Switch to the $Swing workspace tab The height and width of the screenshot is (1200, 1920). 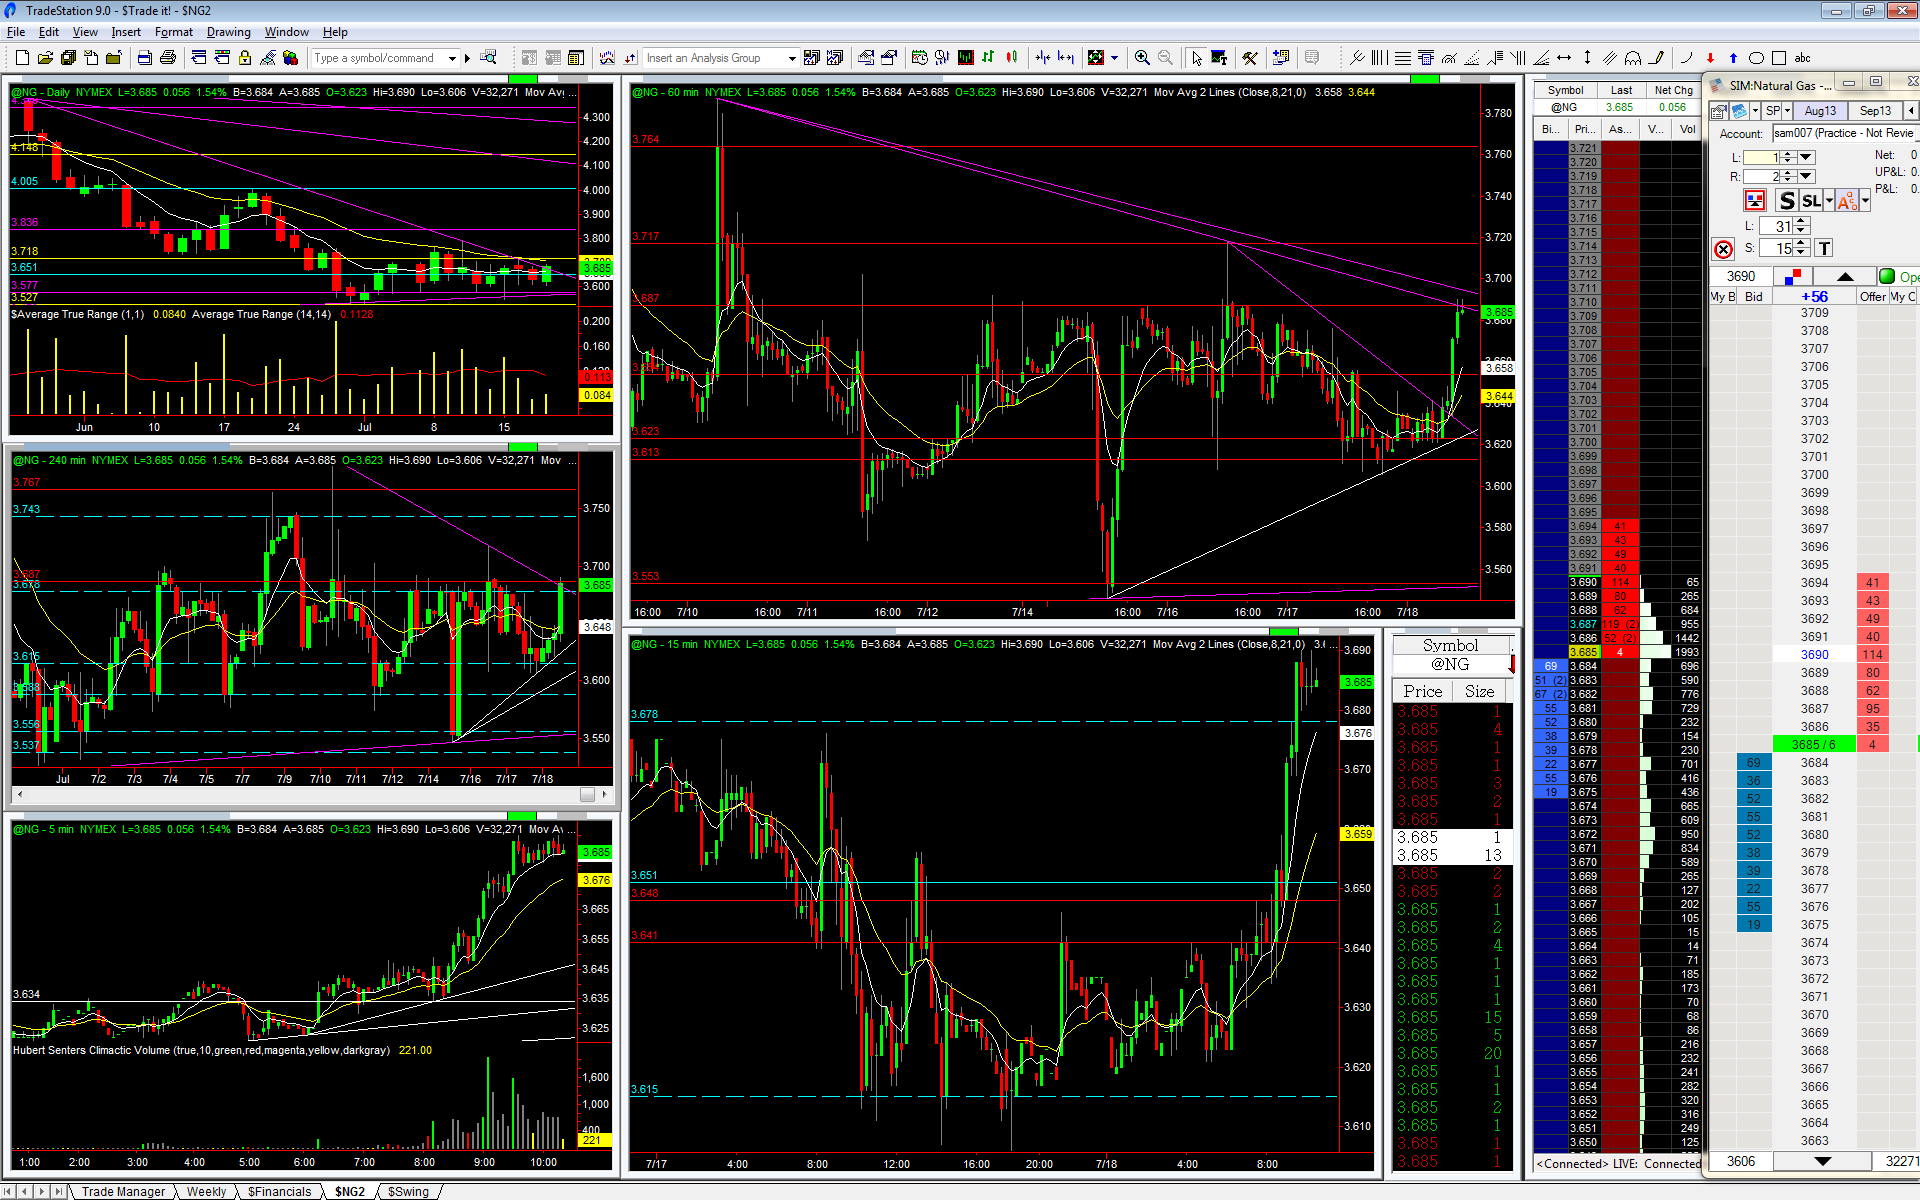click(x=408, y=1191)
